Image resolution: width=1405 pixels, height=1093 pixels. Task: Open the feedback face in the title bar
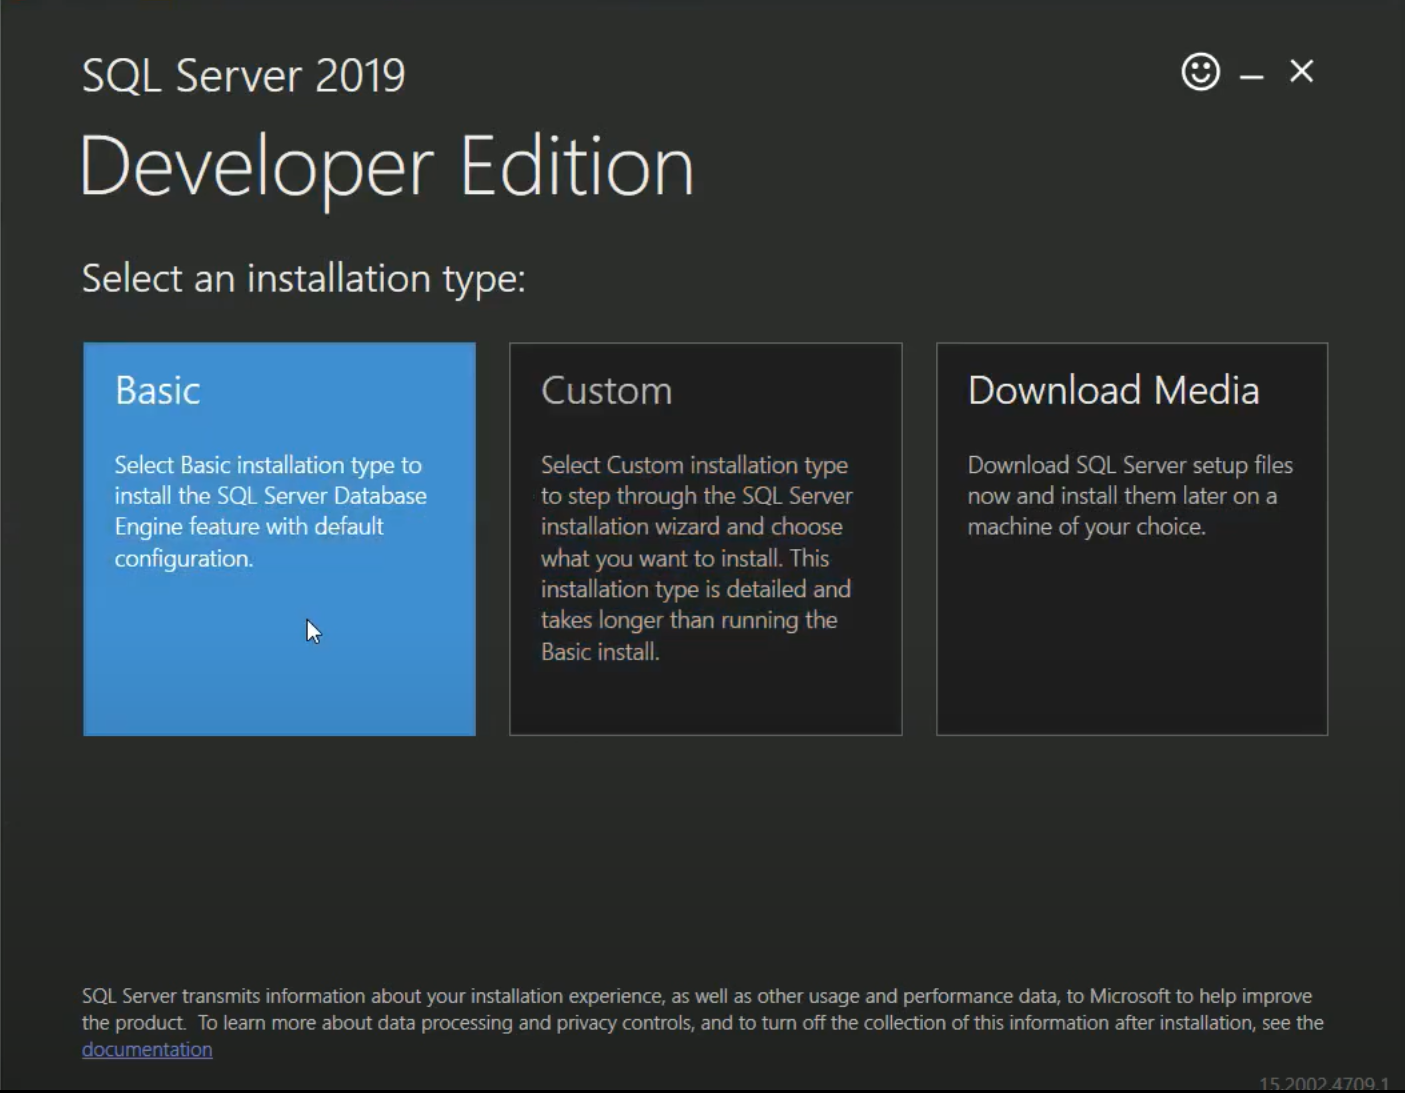tap(1199, 72)
